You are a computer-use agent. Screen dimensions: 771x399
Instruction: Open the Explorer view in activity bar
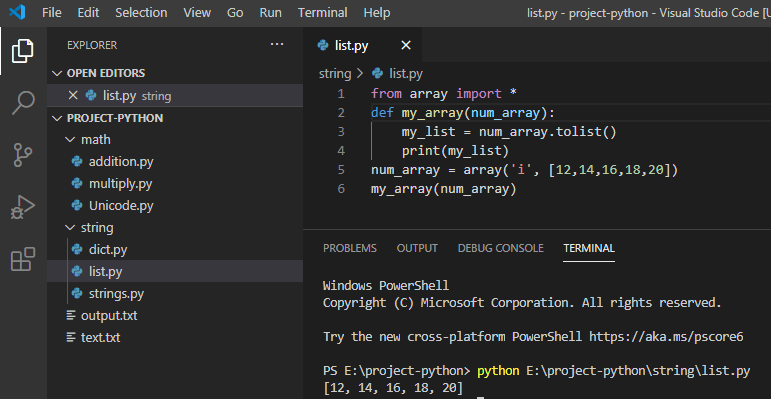point(23,51)
